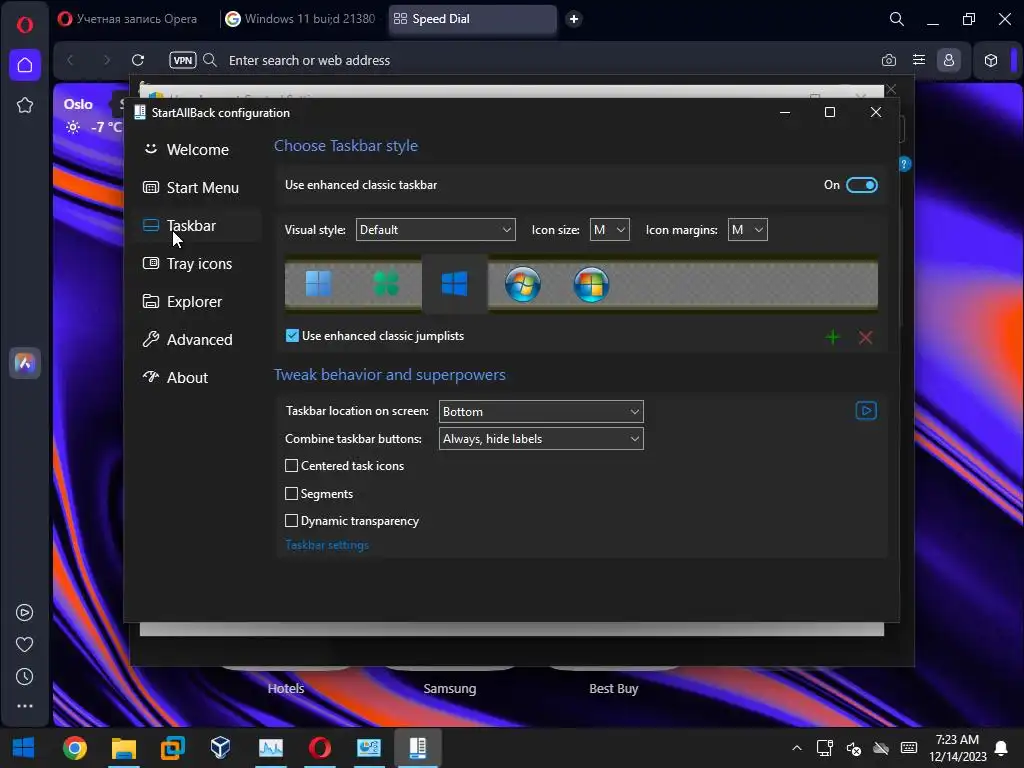Choose the Windows 7 orb start button
The height and width of the screenshot is (768, 1024).
point(522,284)
